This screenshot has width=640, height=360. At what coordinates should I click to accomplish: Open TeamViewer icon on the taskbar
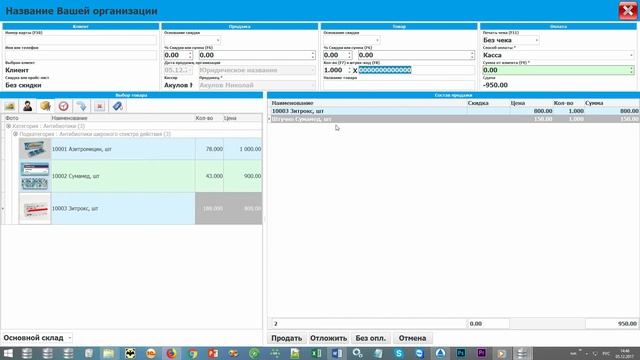419,353
